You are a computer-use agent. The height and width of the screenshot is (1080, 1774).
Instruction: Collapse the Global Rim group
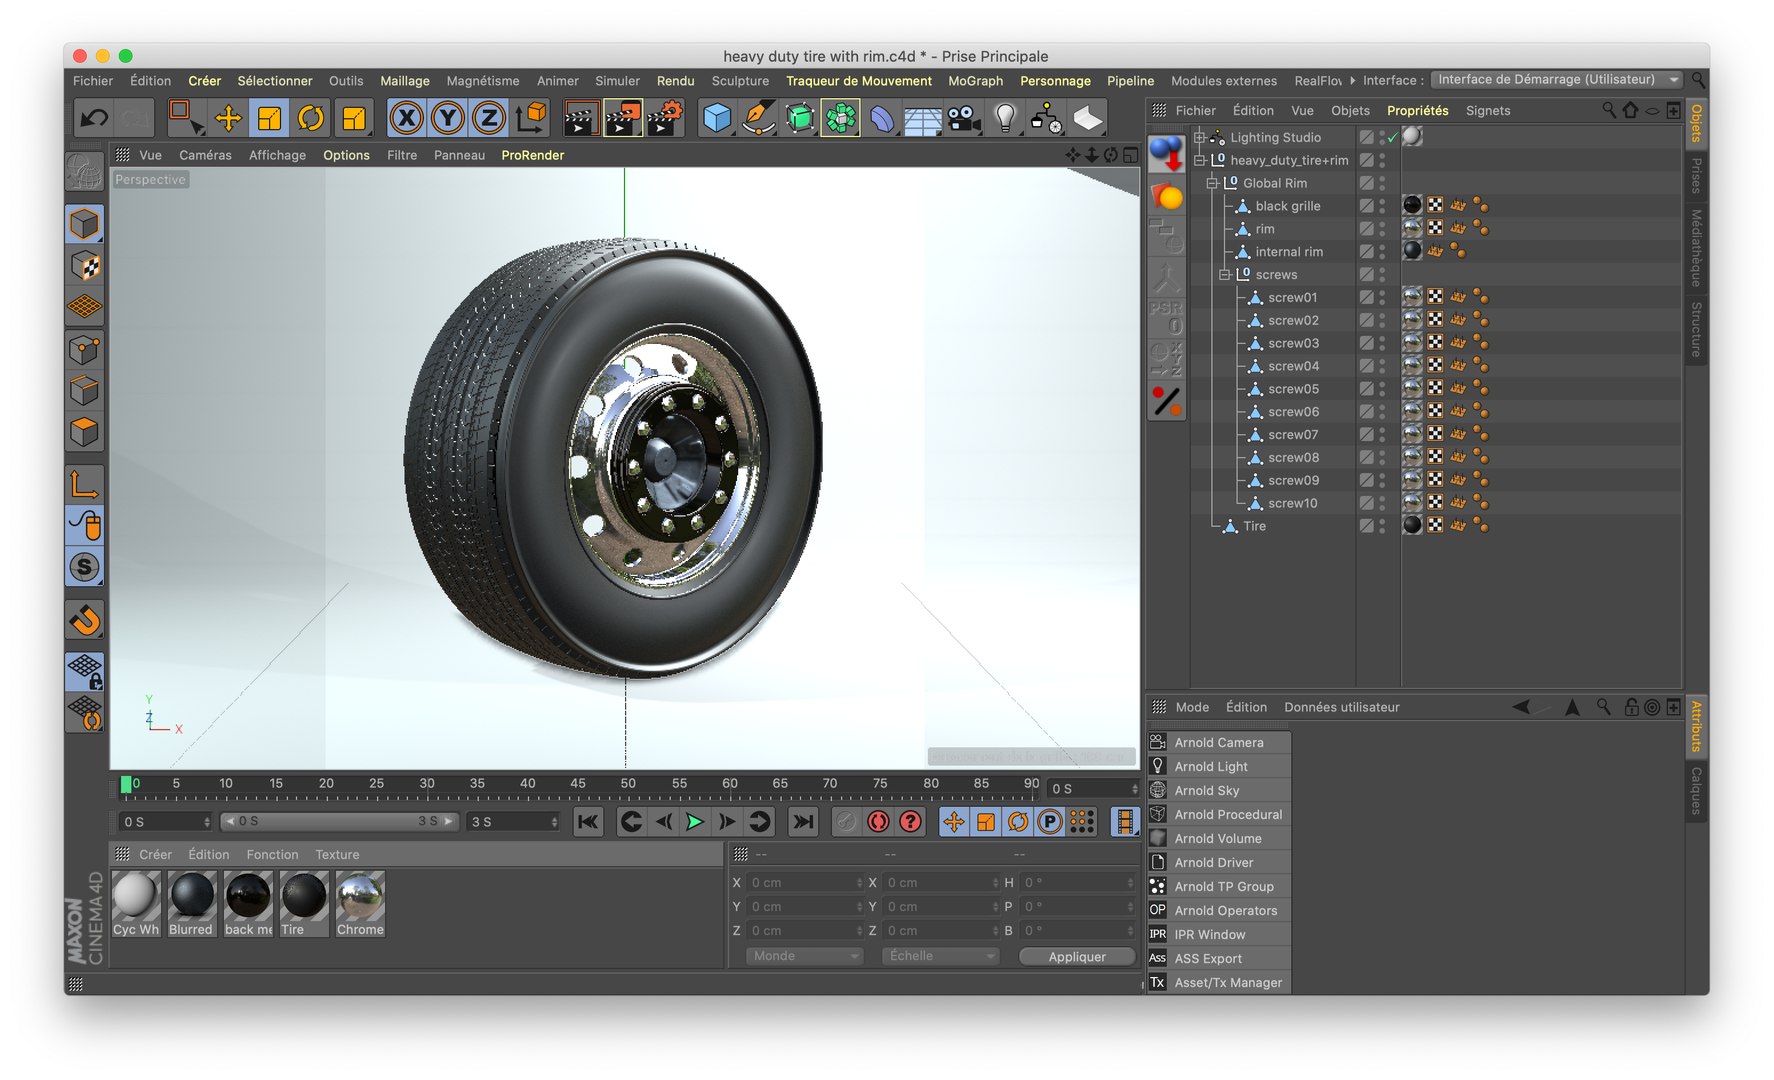[1211, 184]
